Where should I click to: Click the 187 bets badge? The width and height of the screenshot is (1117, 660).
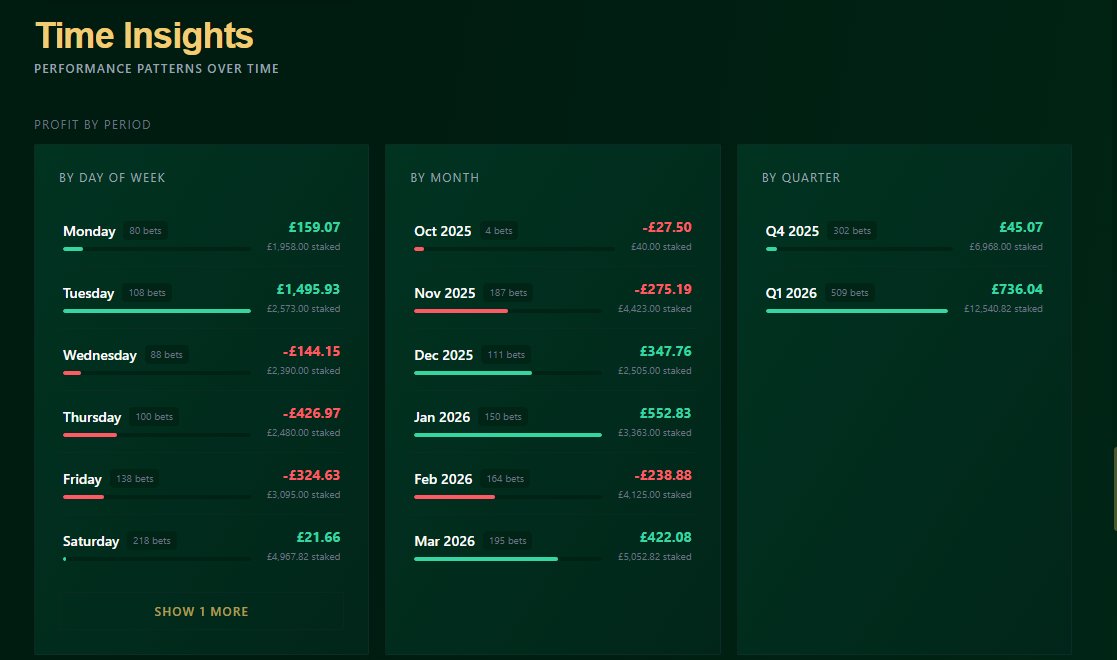[508, 293]
